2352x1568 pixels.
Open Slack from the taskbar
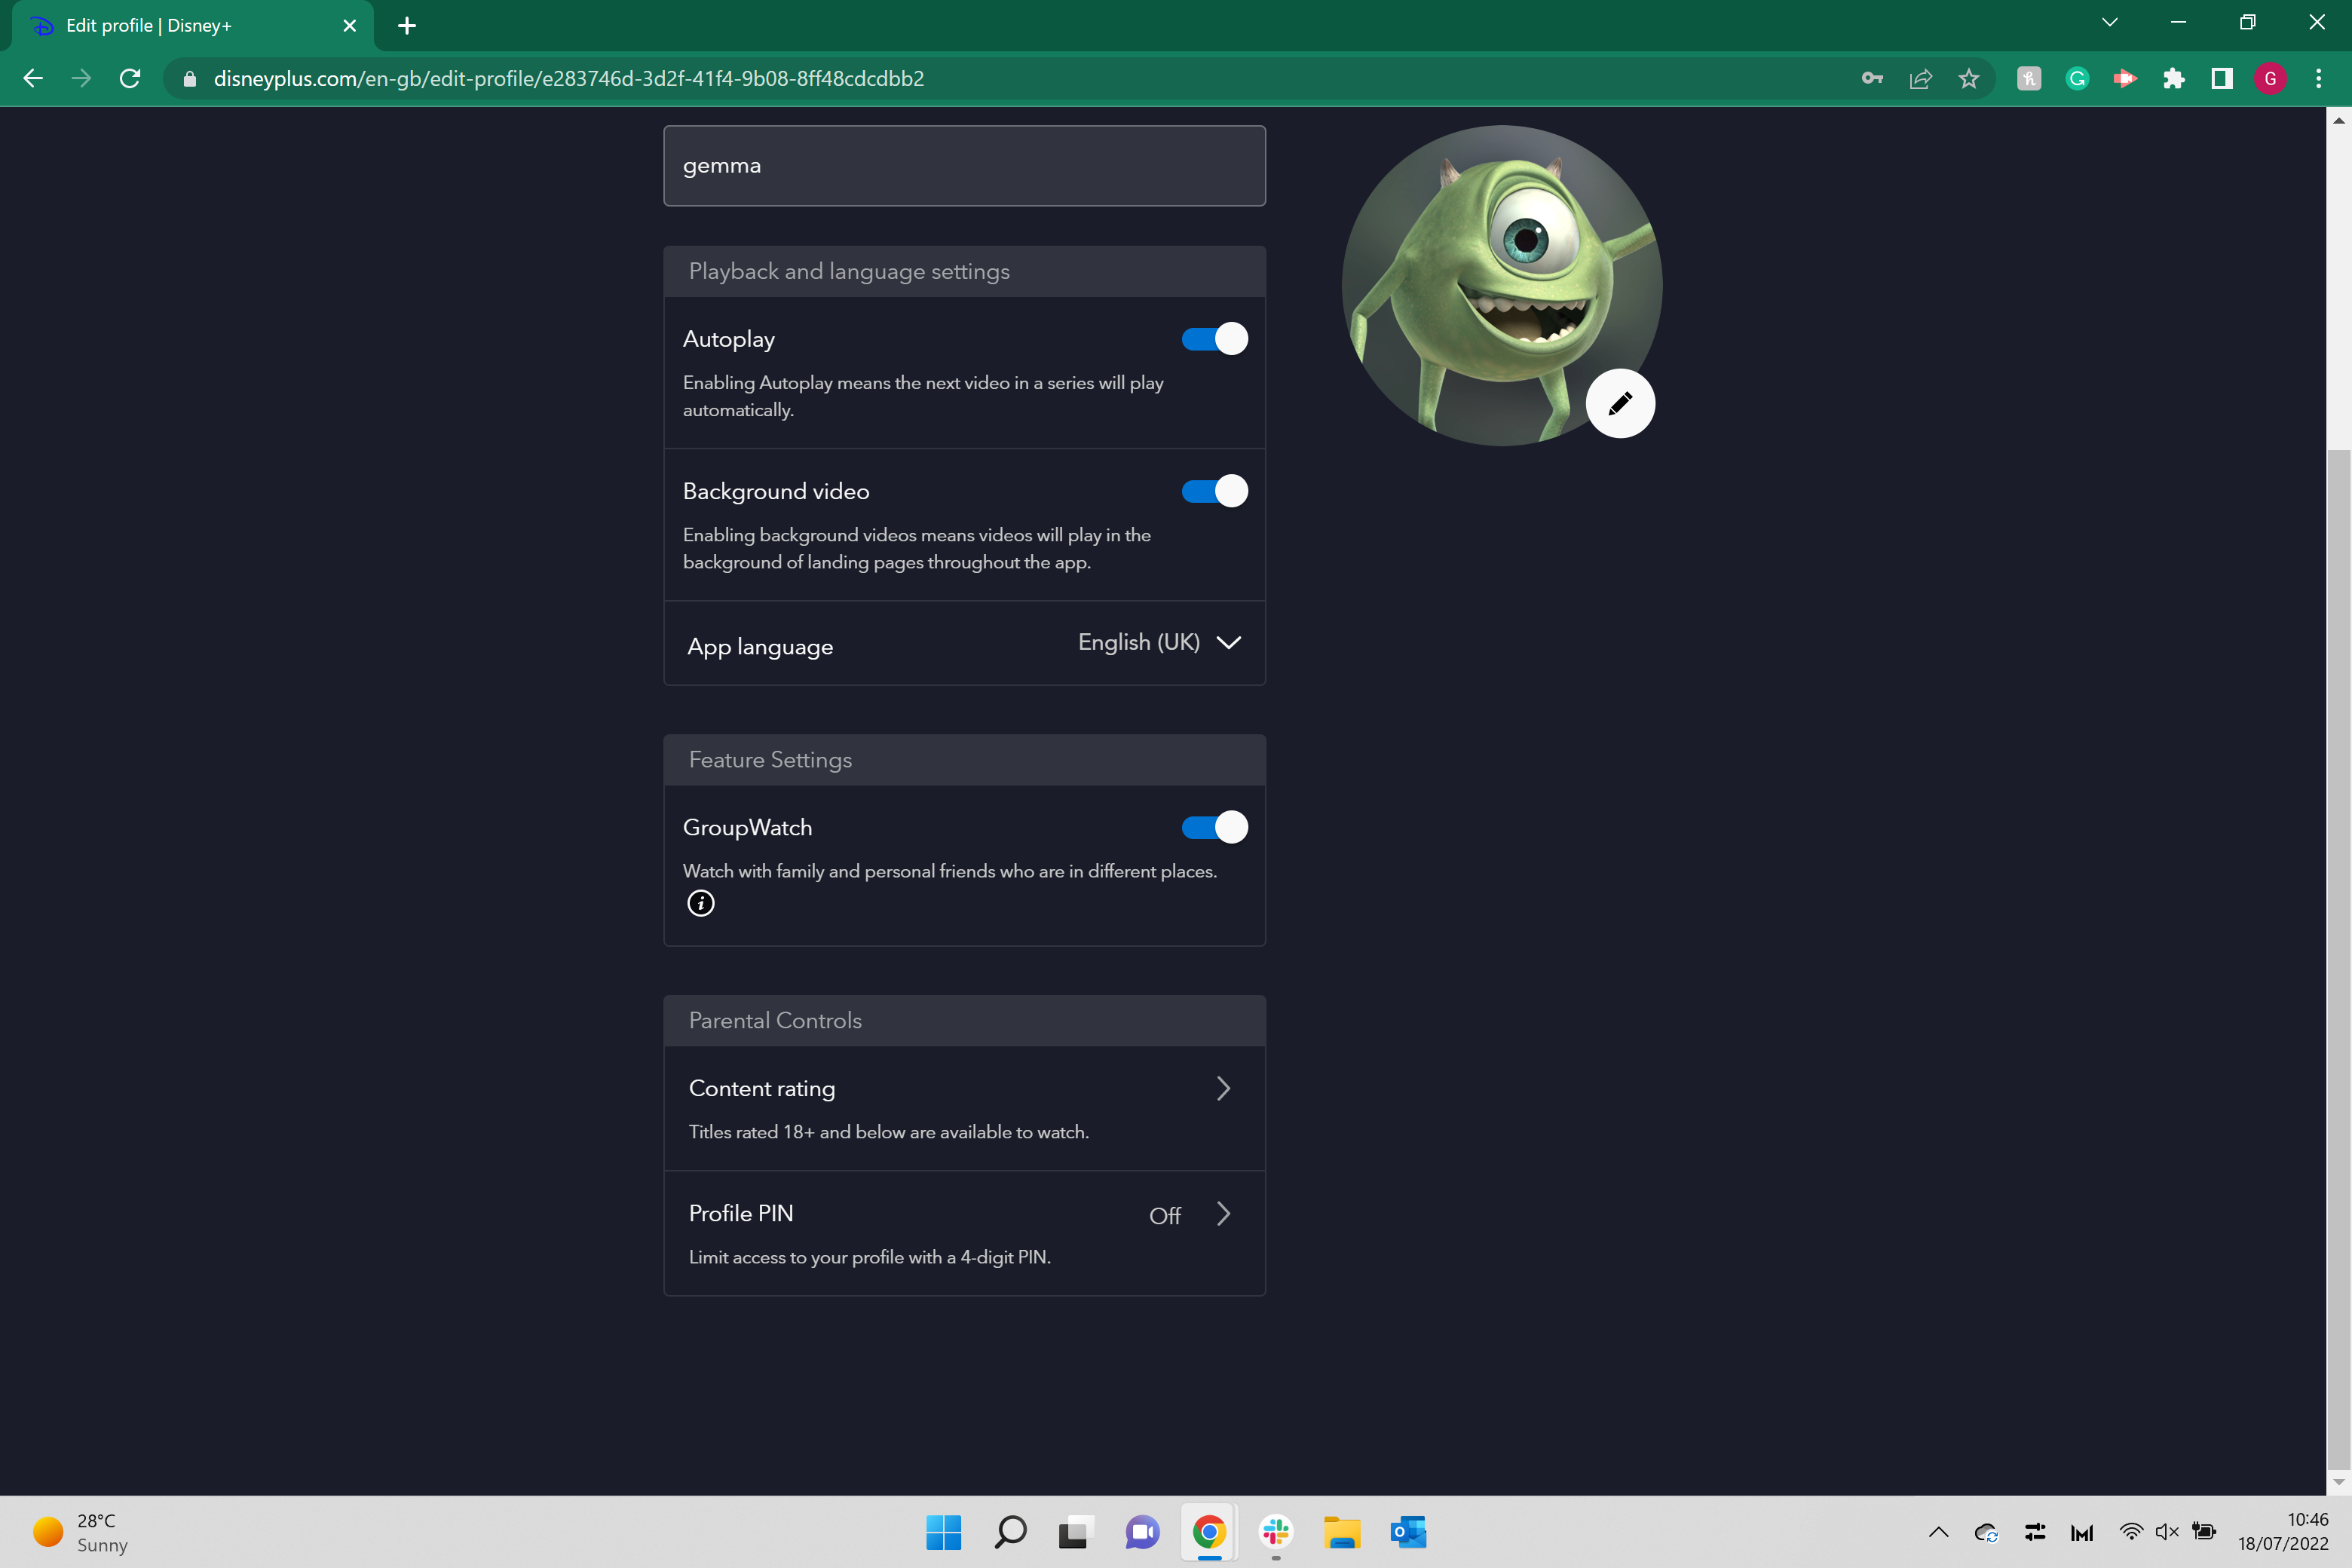point(1276,1531)
